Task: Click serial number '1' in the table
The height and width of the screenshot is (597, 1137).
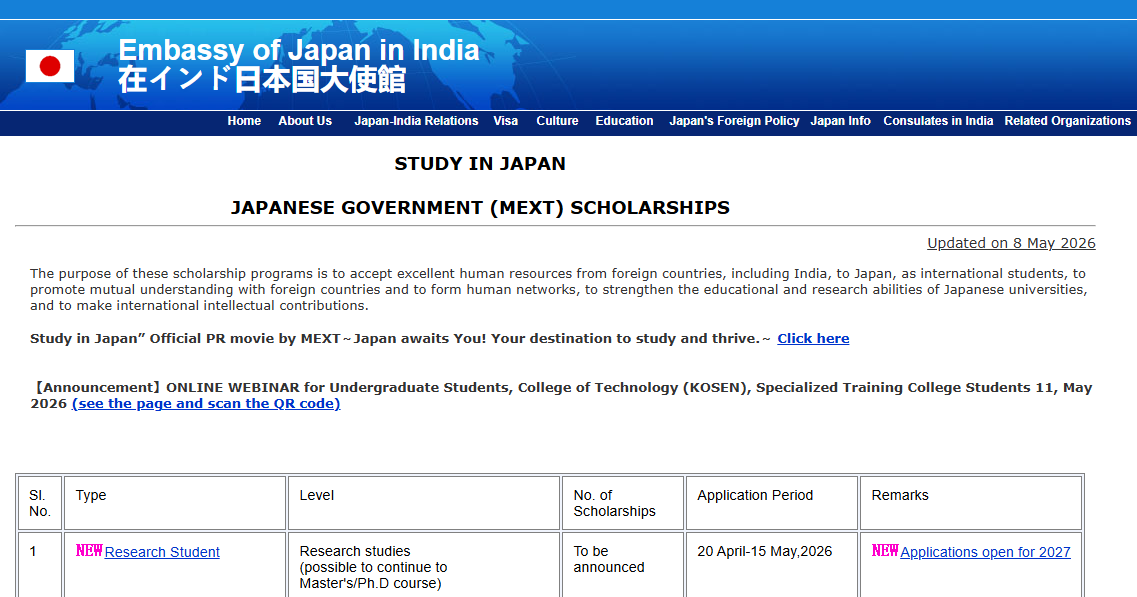Action: (x=33, y=551)
